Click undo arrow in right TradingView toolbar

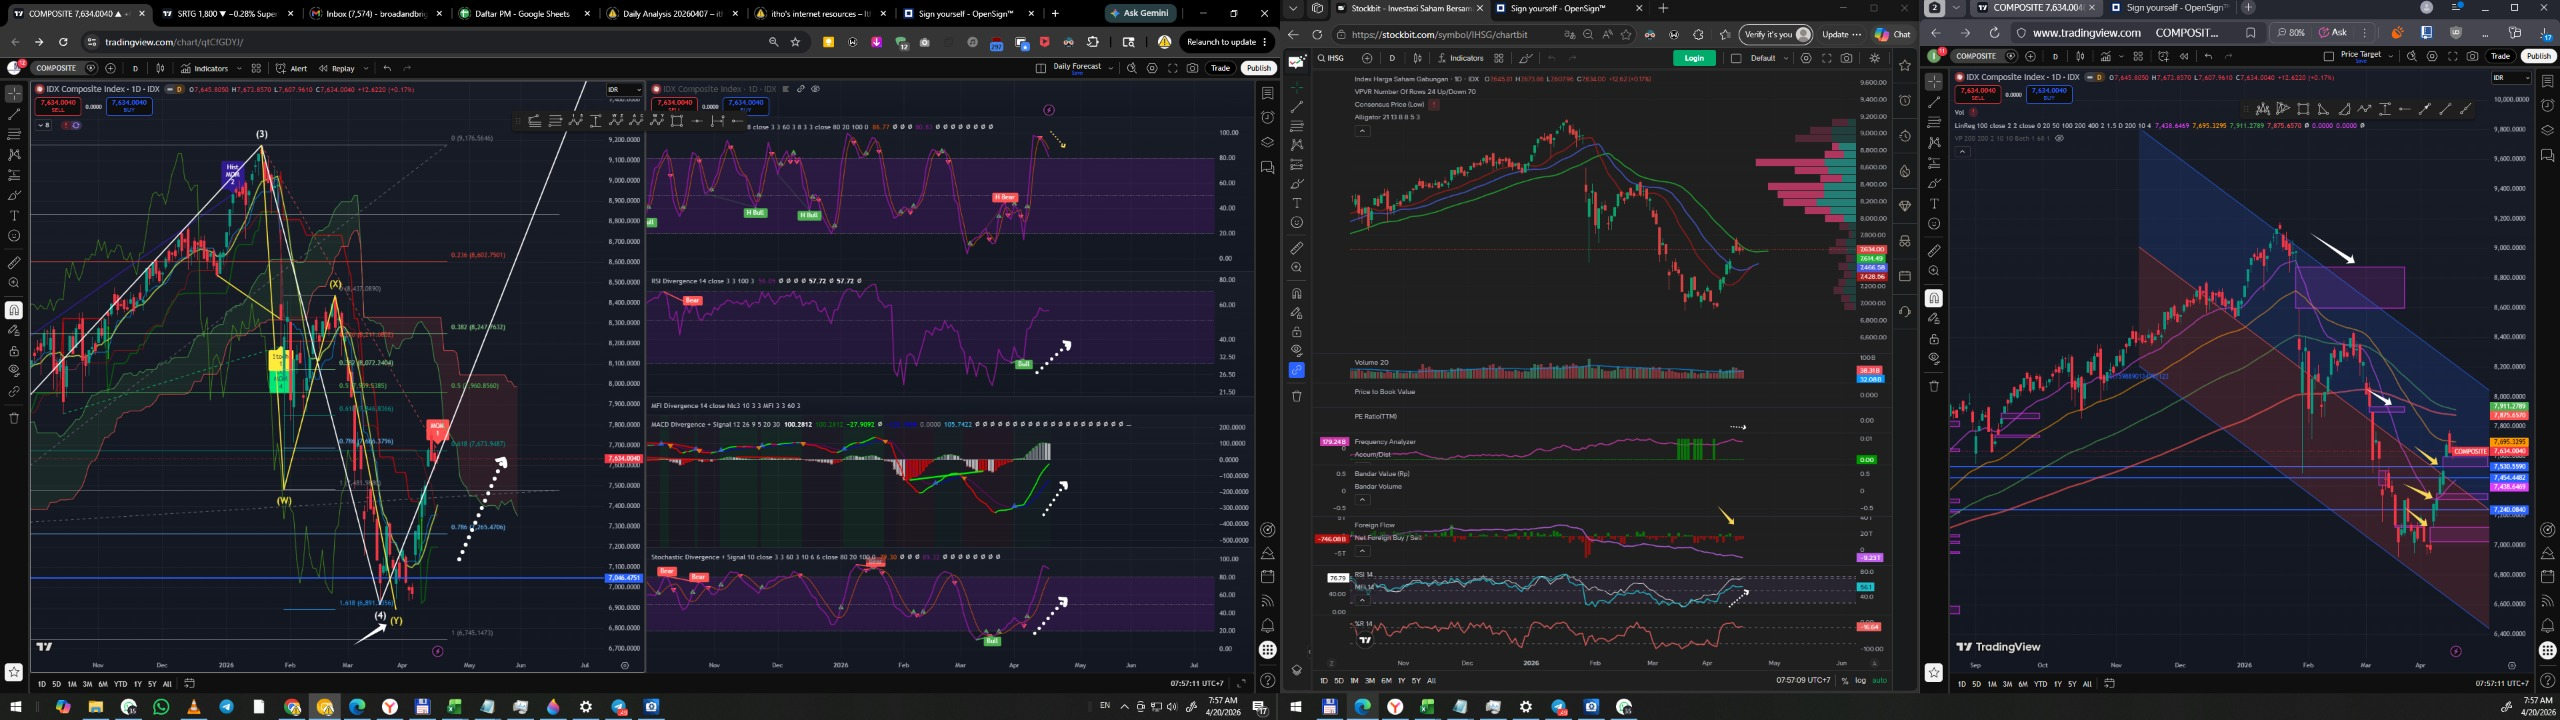[x=2208, y=56]
